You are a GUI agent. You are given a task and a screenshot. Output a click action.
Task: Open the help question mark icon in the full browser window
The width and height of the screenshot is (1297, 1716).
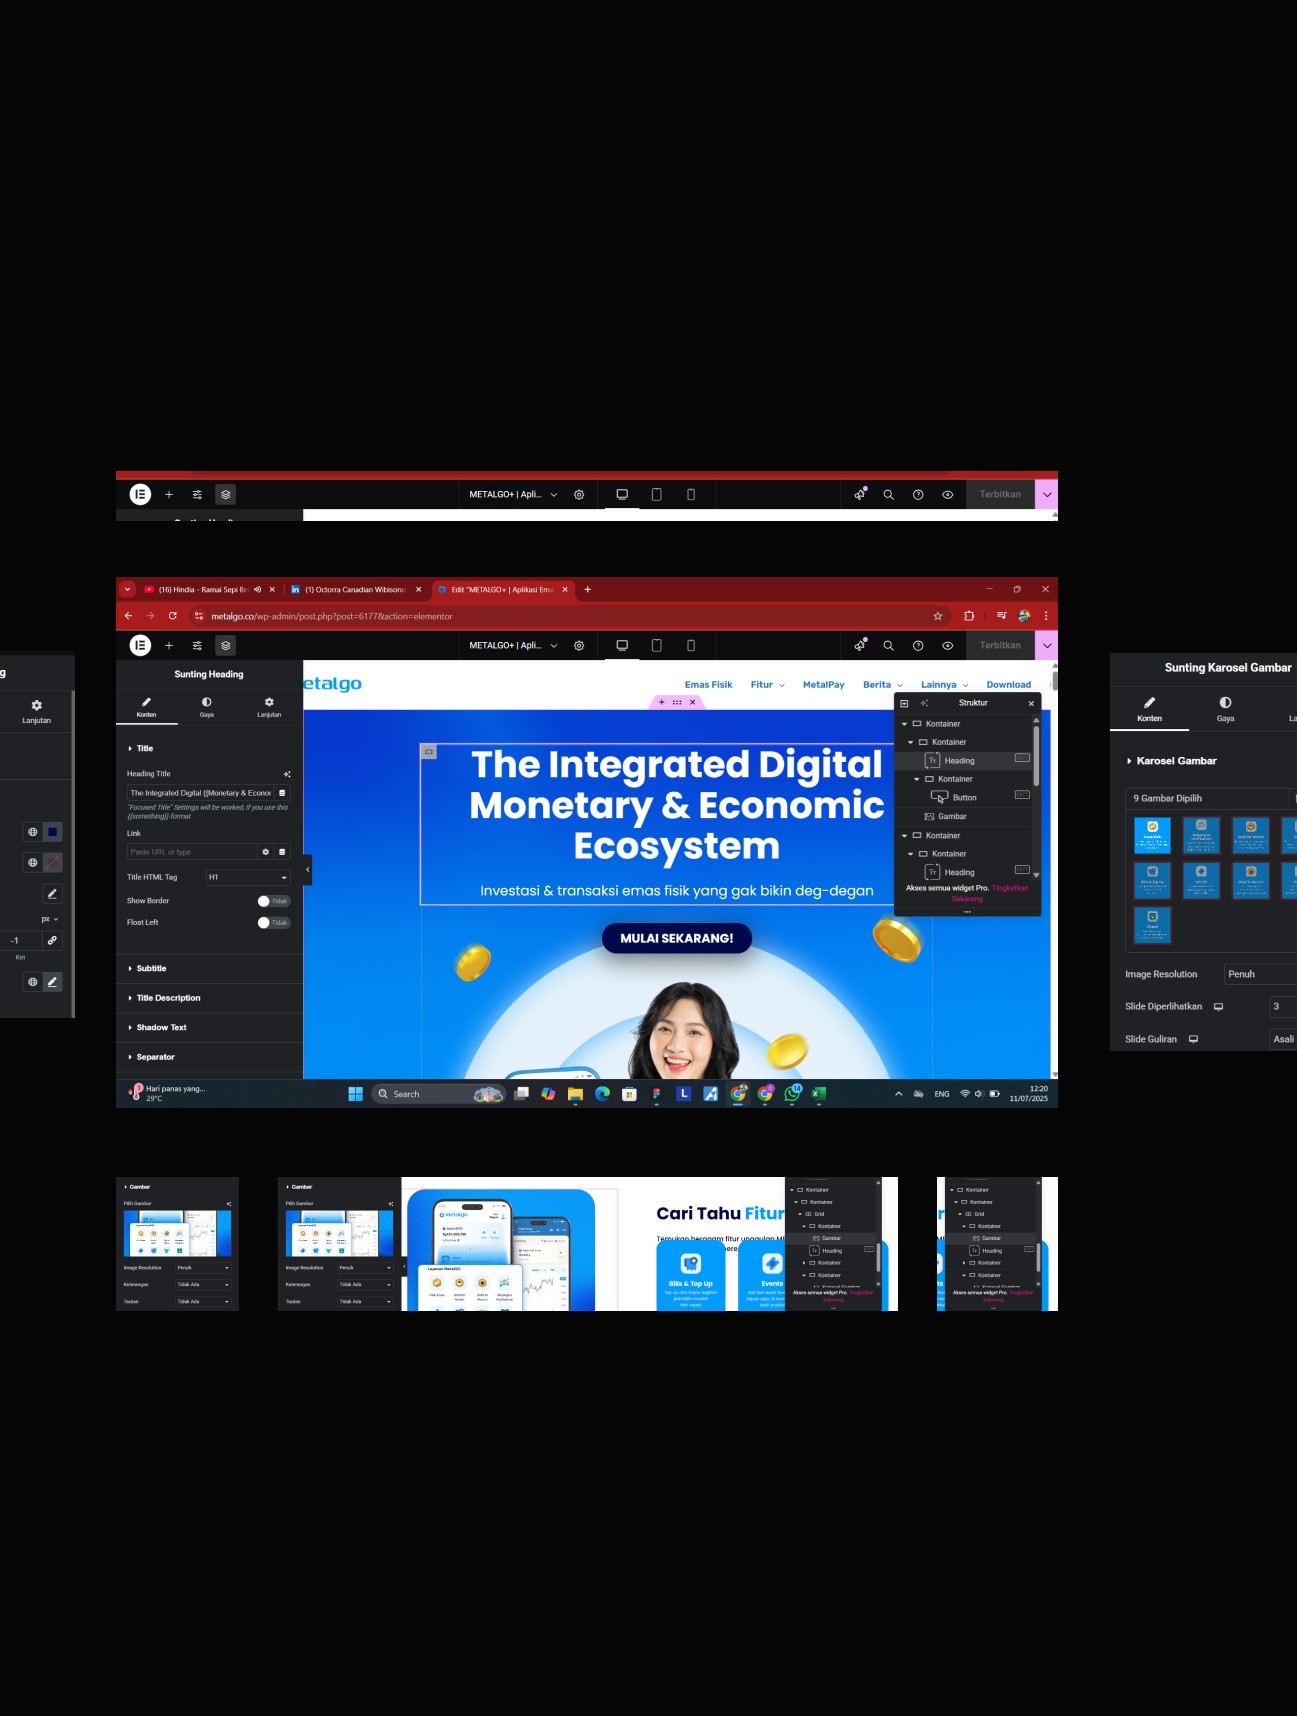918,645
